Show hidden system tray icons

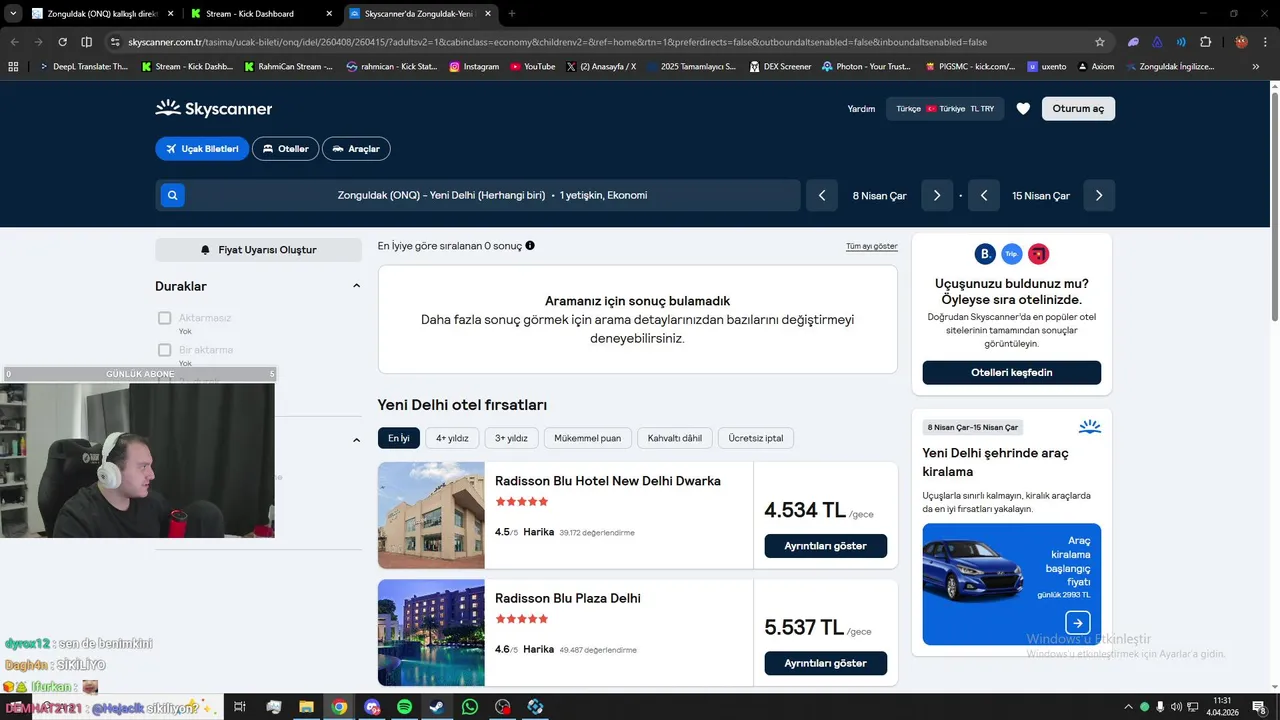(1129, 706)
